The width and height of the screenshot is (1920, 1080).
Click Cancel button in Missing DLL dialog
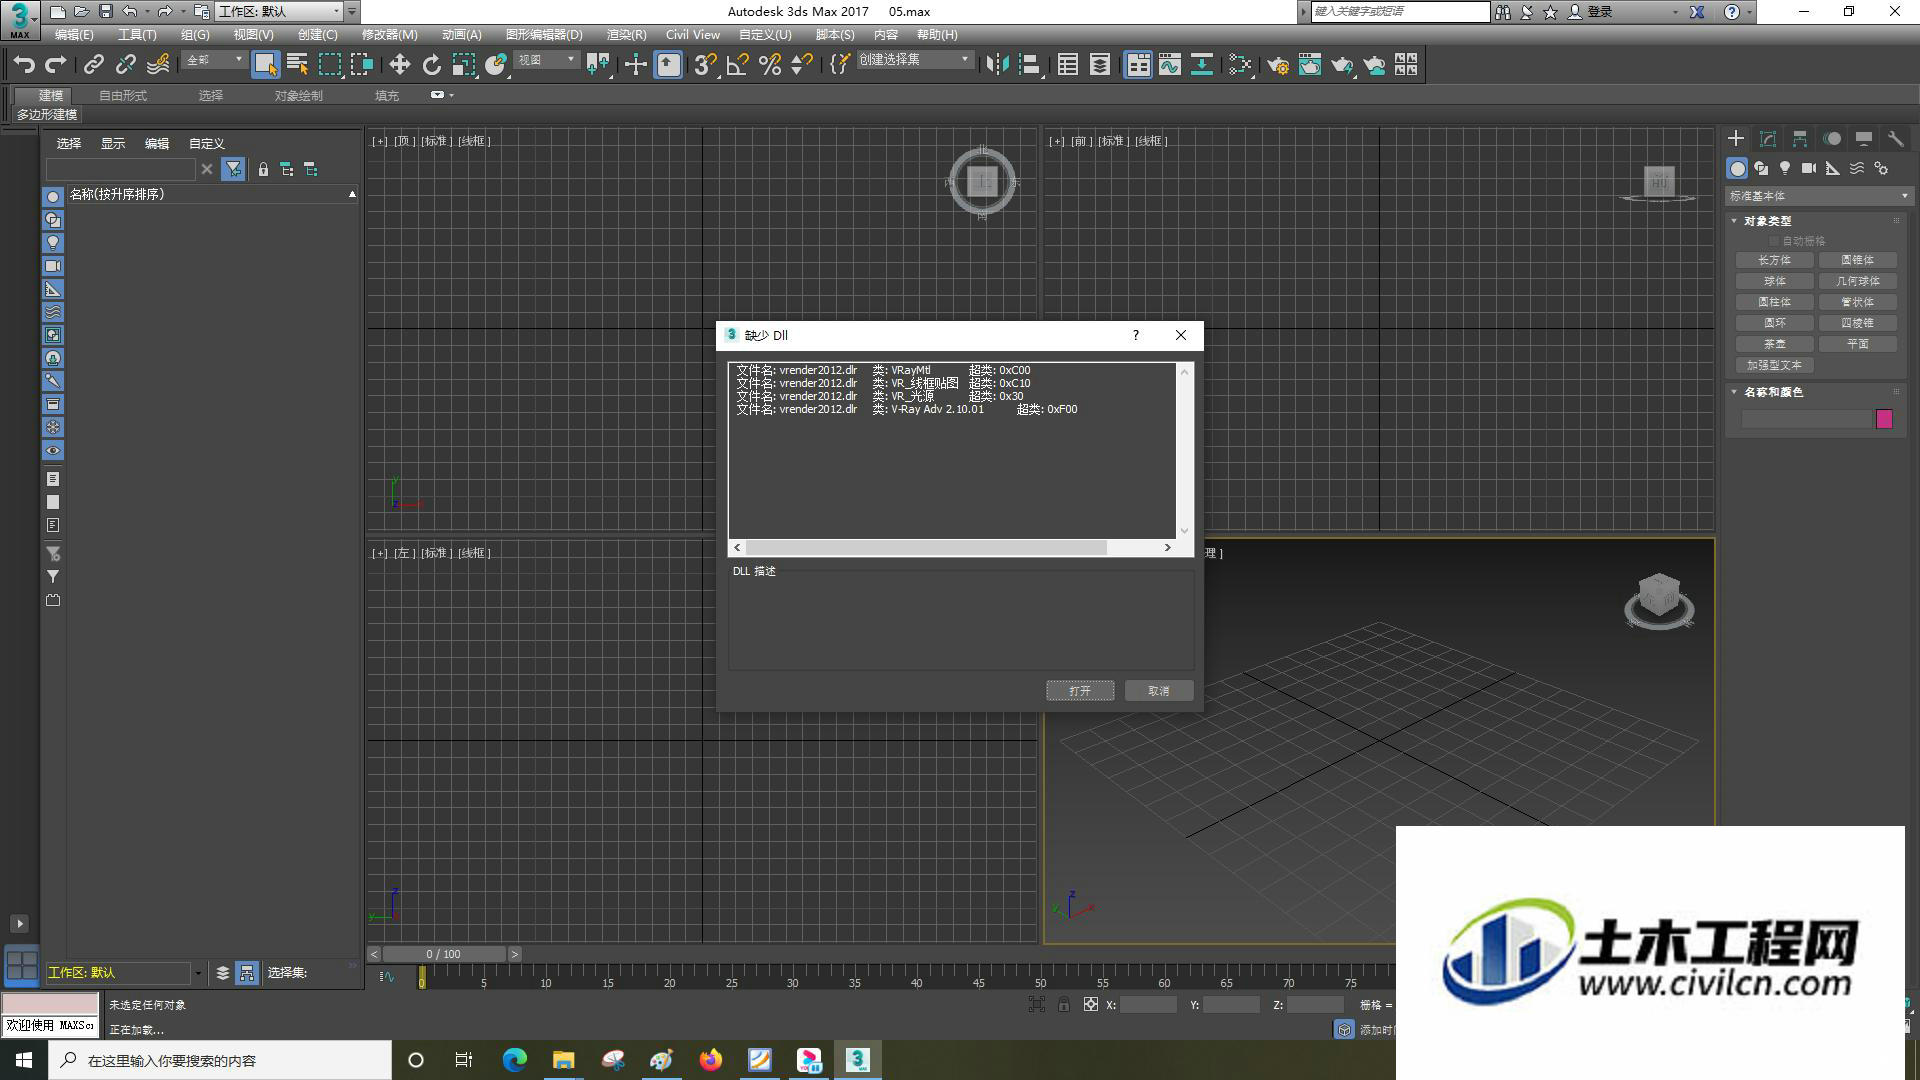point(1159,691)
